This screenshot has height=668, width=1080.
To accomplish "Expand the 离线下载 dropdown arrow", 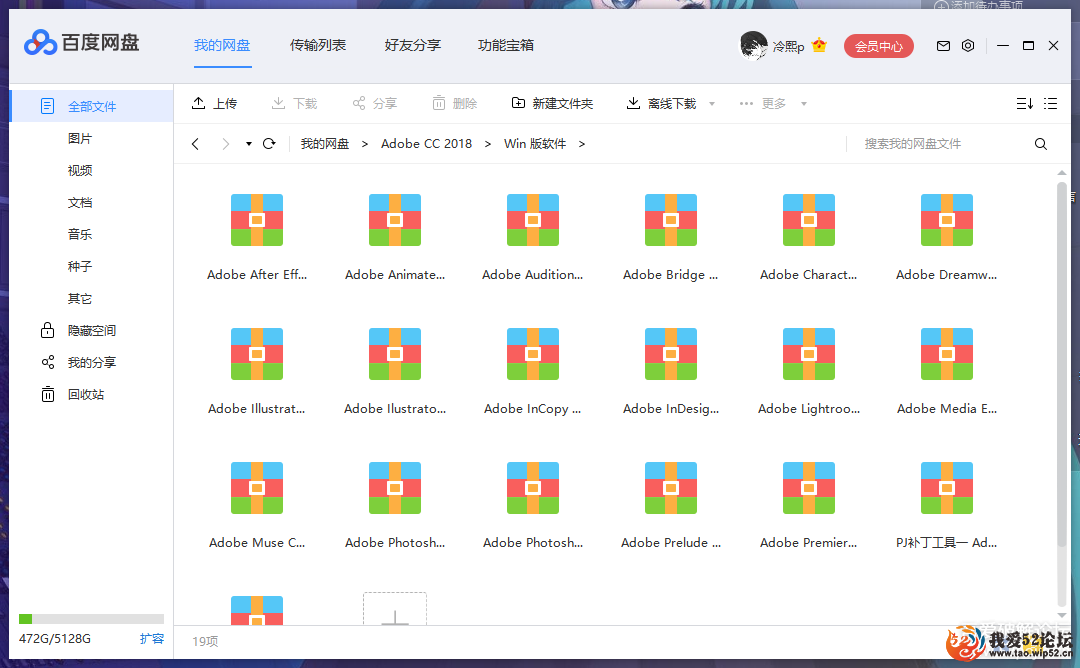I will coord(712,104).
